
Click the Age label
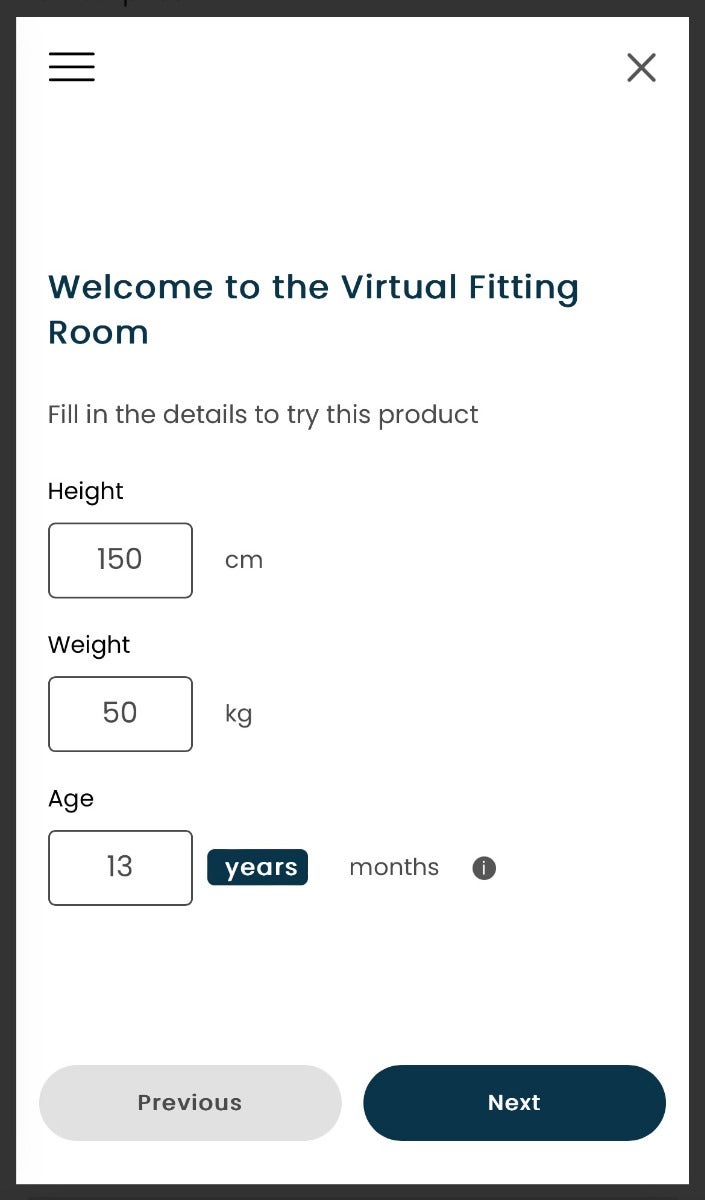point(71,799)
